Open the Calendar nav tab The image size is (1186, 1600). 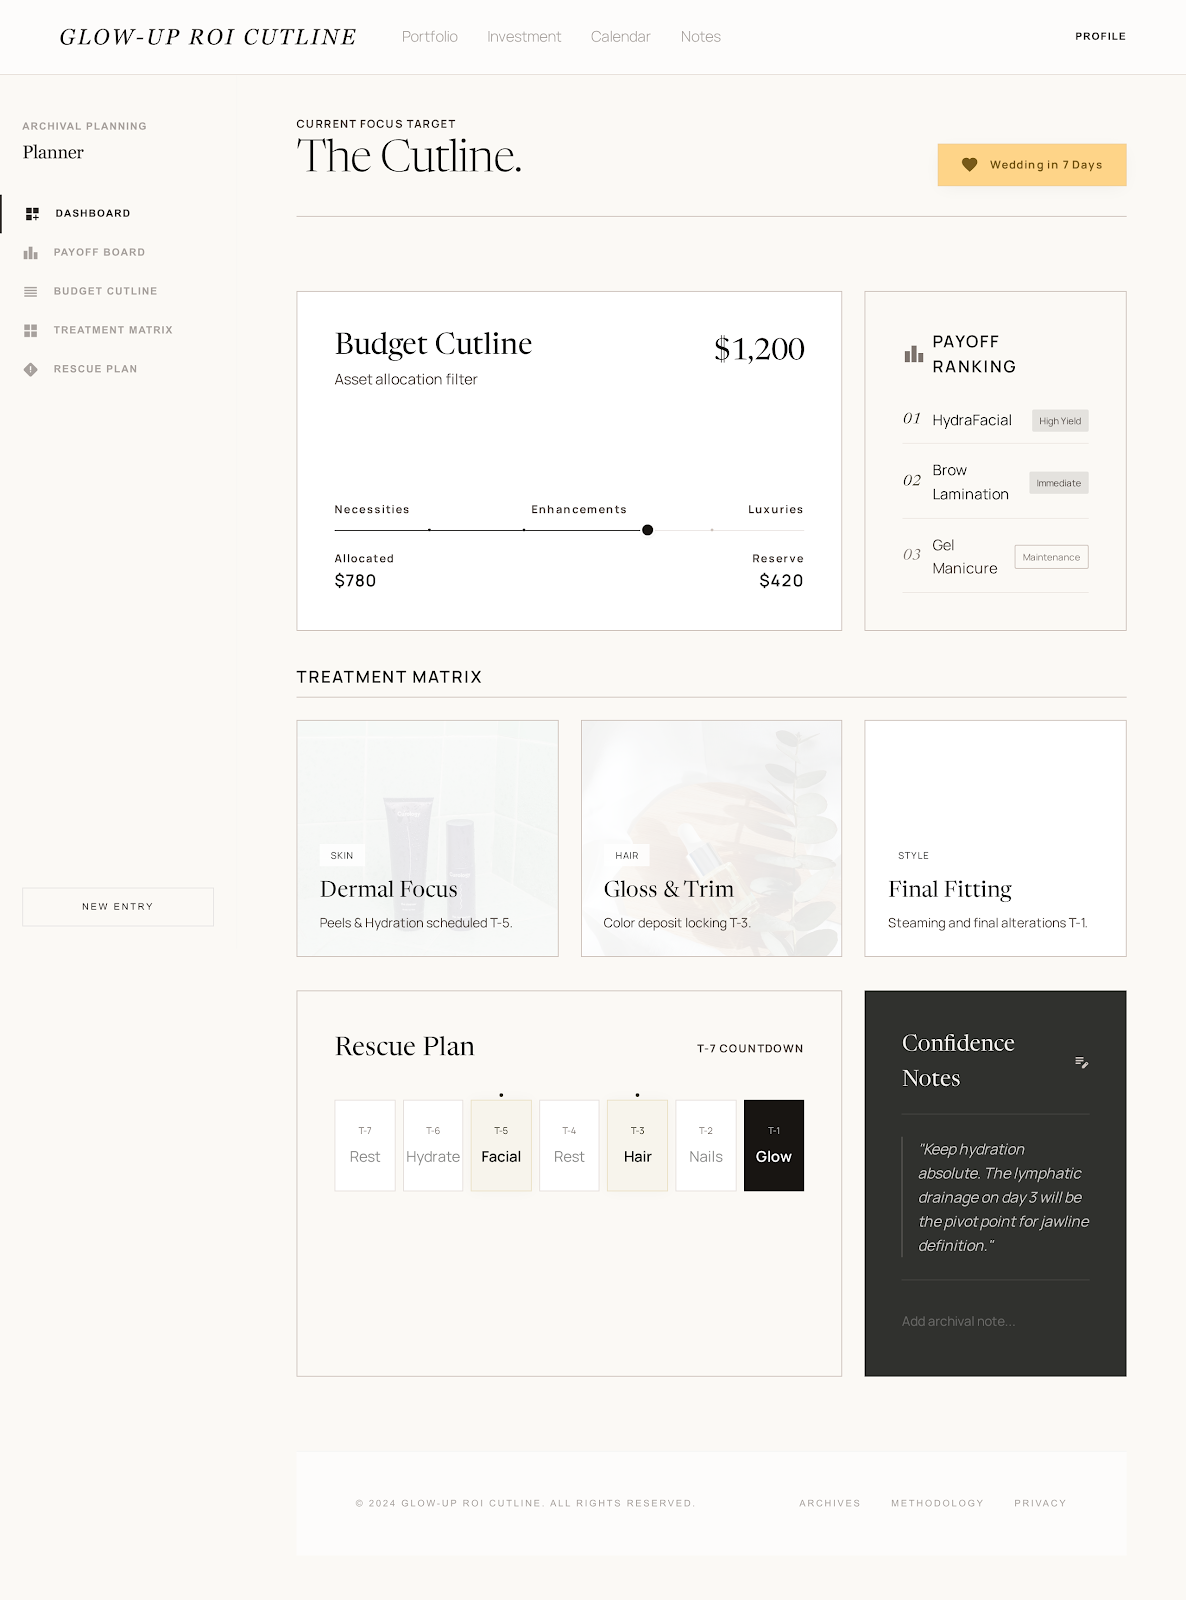tap(620, 37)
